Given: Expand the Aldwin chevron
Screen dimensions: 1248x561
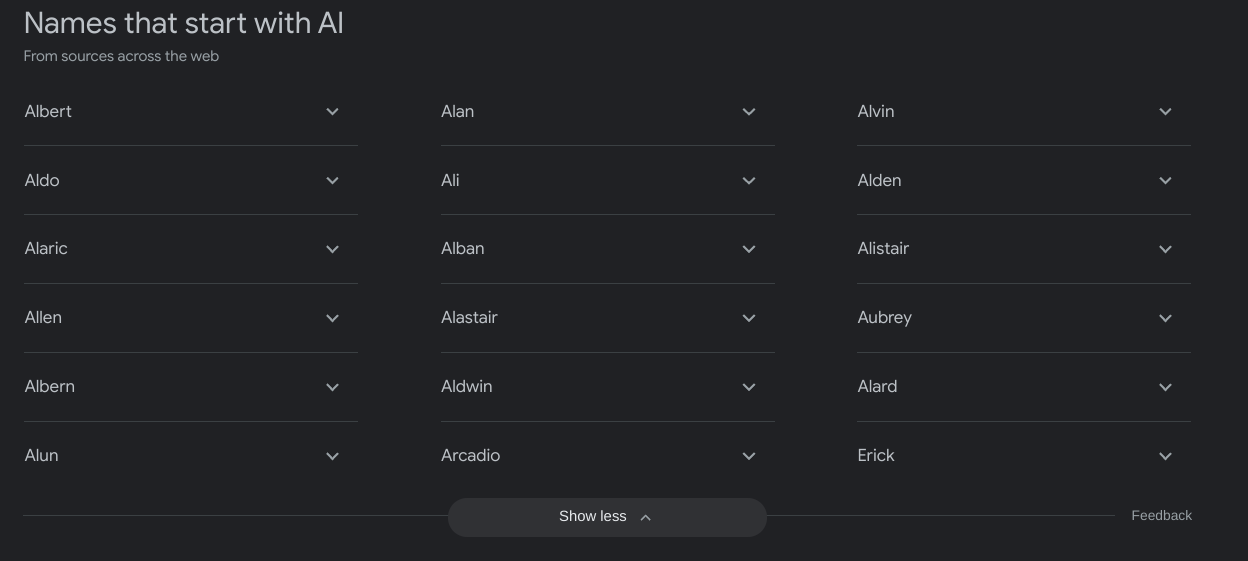Looking at the screenshot, I should click(x=748, y=387).
